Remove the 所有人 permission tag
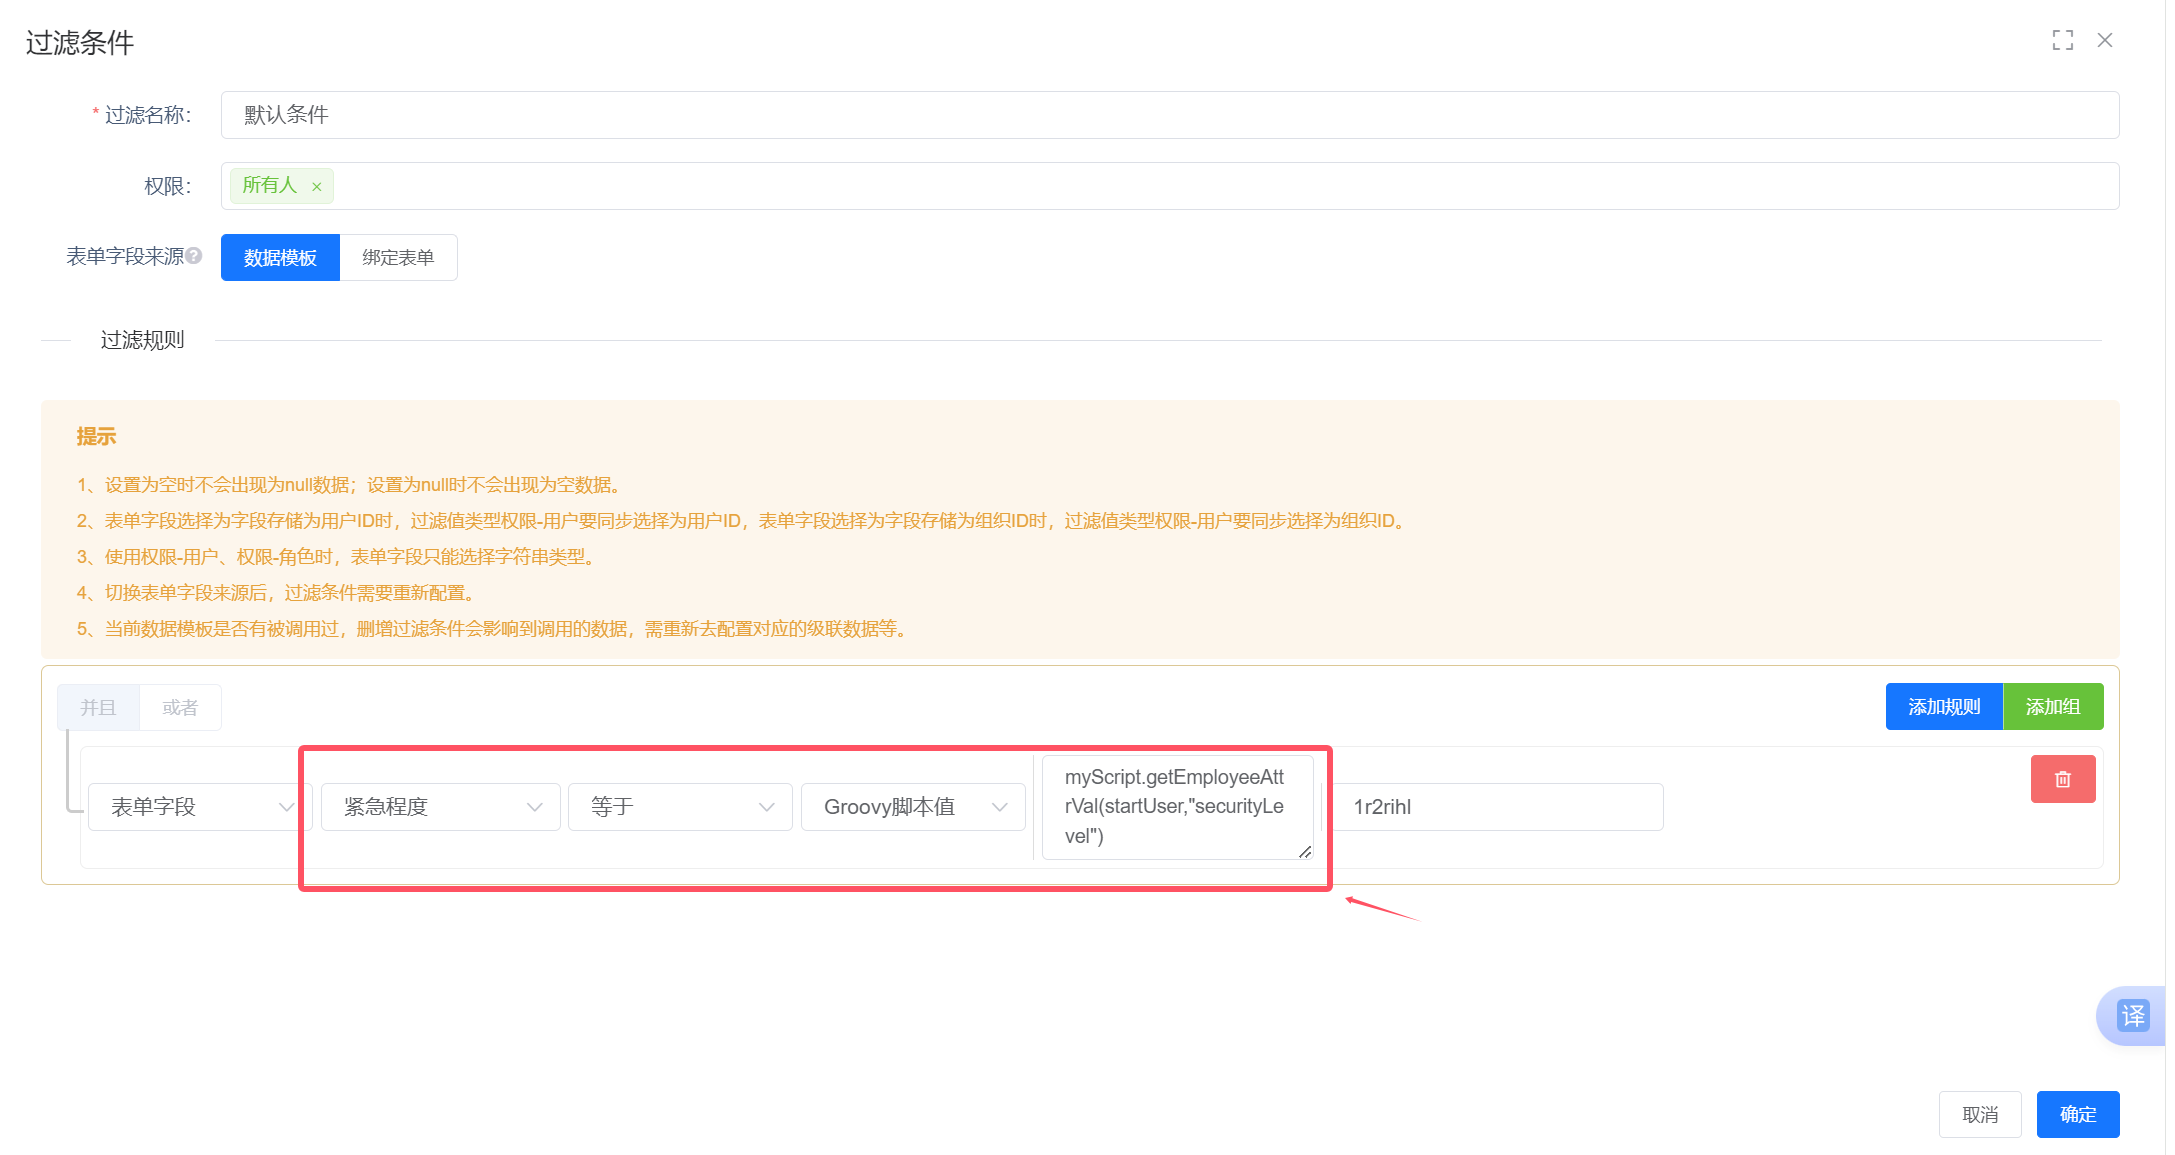The height and width of the screenshot is (1155, 2175). coord(317,187)
